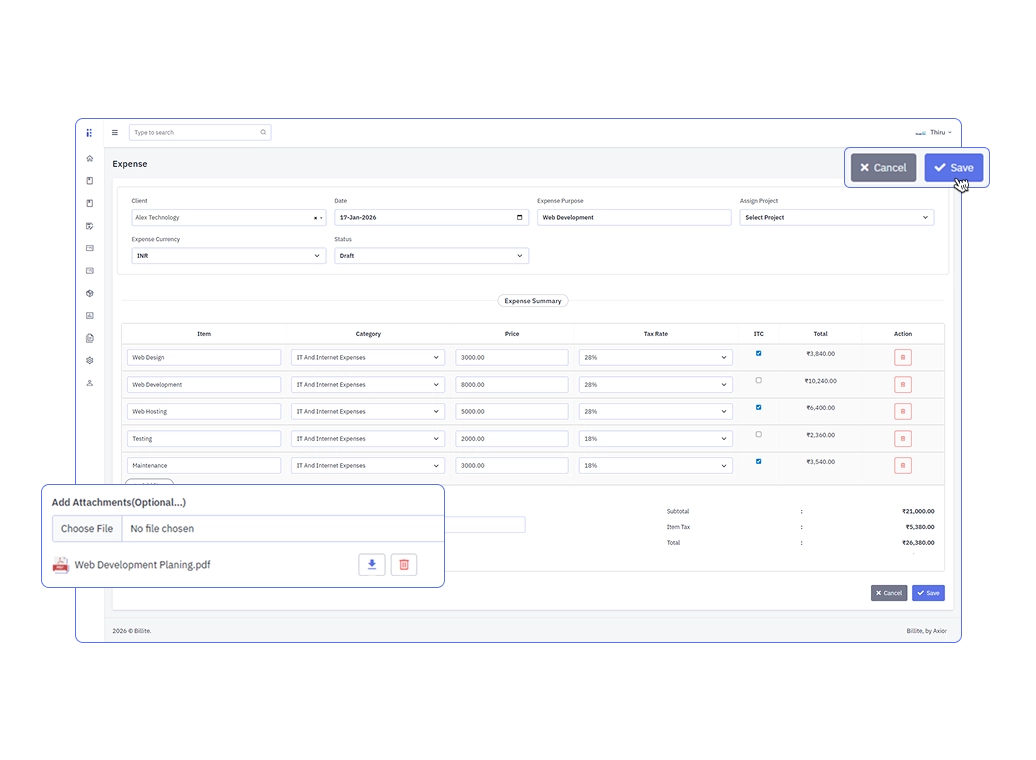Open the checklist edit sidebar icon
The width and height of the screenshot is (1036, 760).
90,226
